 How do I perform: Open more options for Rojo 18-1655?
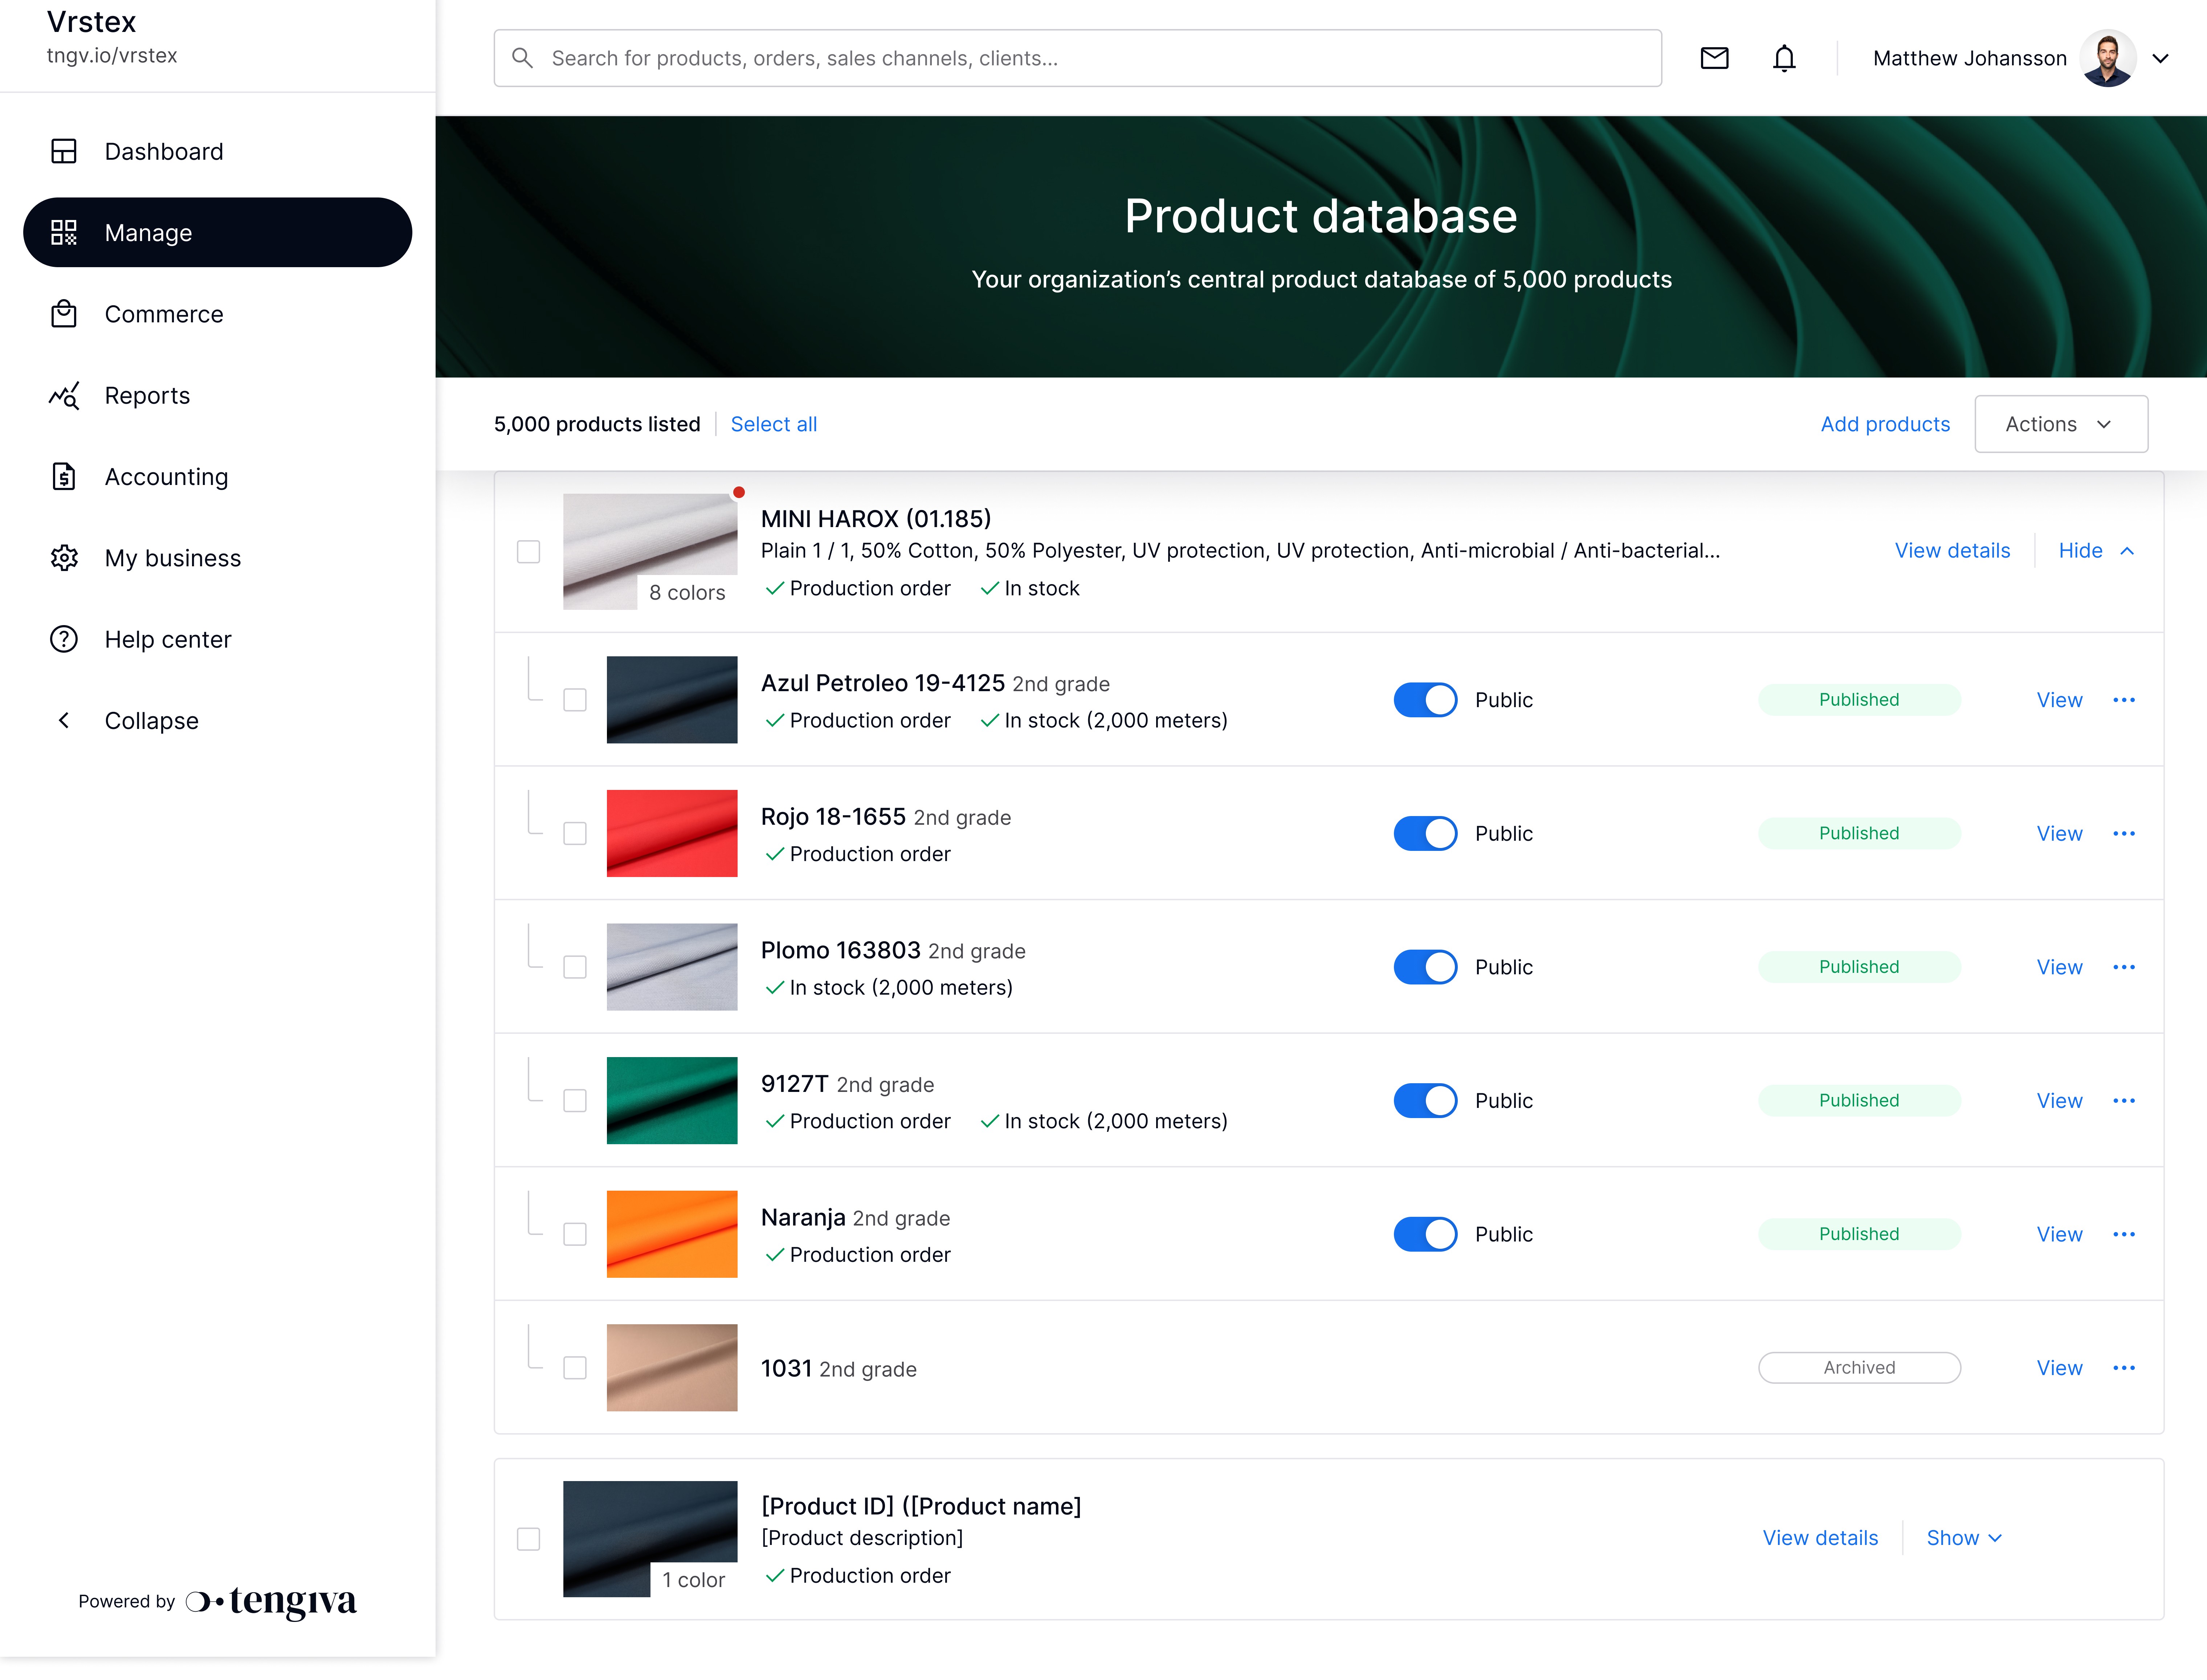tap(2124, 833)
